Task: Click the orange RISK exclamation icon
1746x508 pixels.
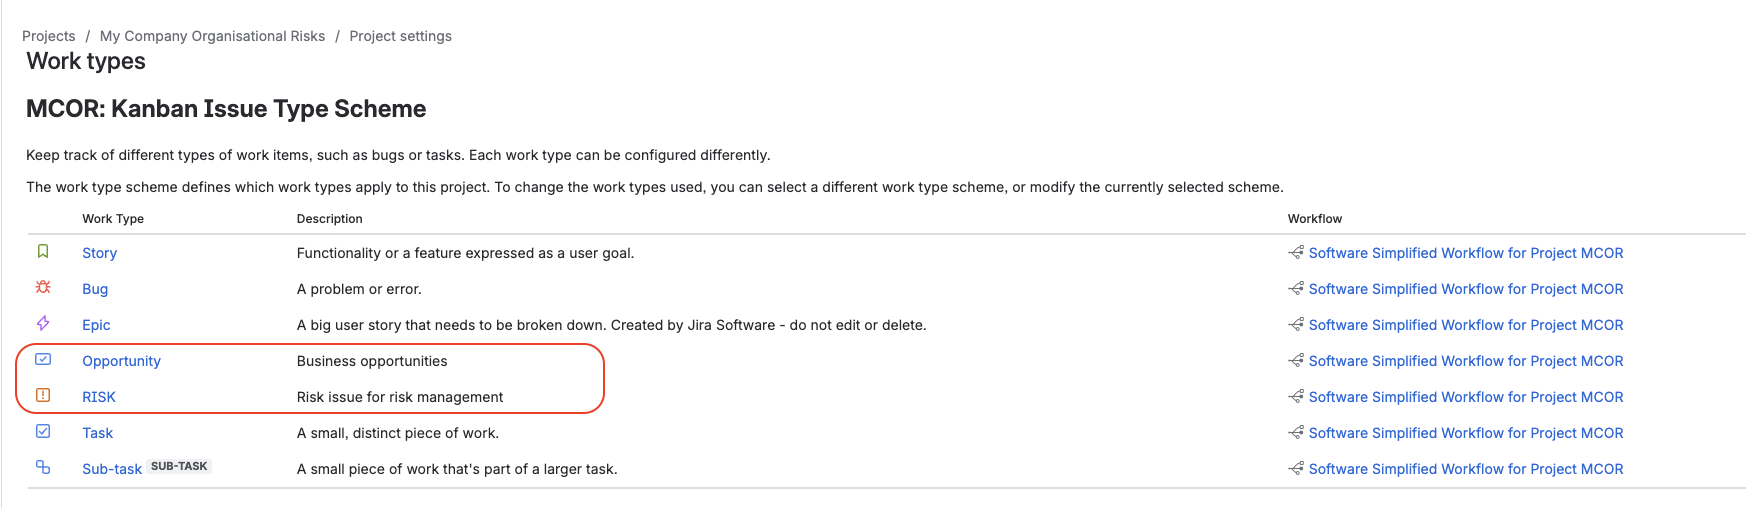Action: (x=43, y=395)
